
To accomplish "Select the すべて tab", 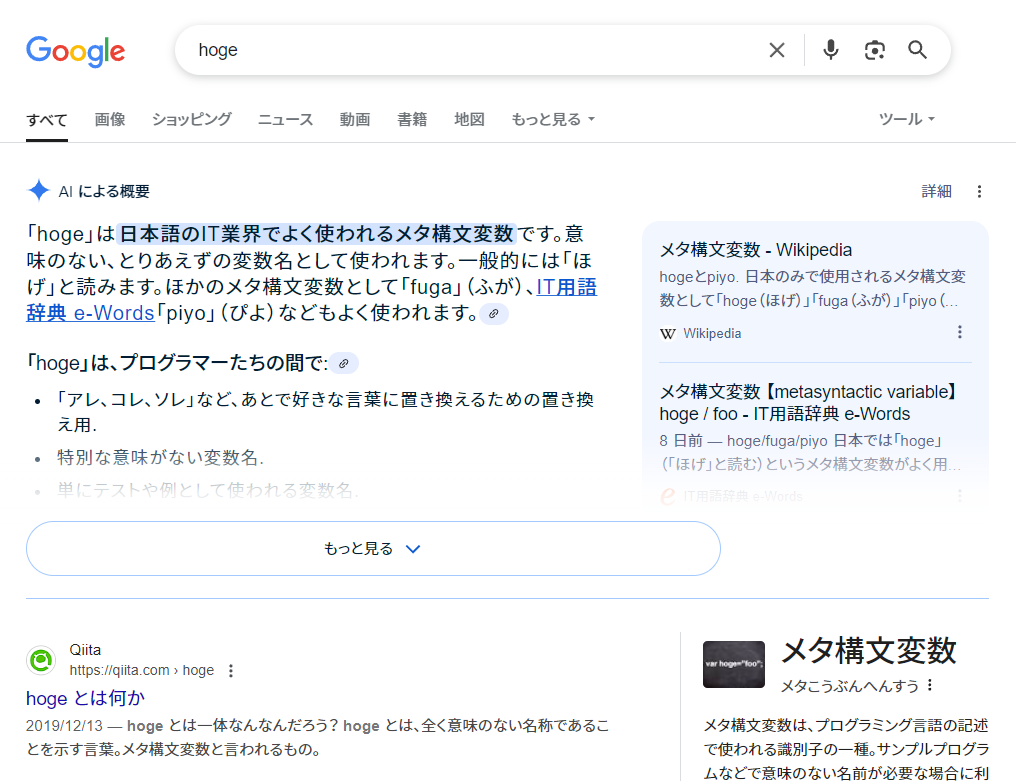I will 47,120.
